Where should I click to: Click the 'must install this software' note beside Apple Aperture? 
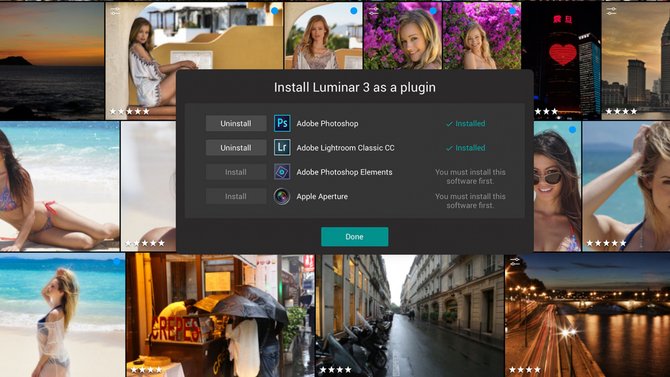470,201
